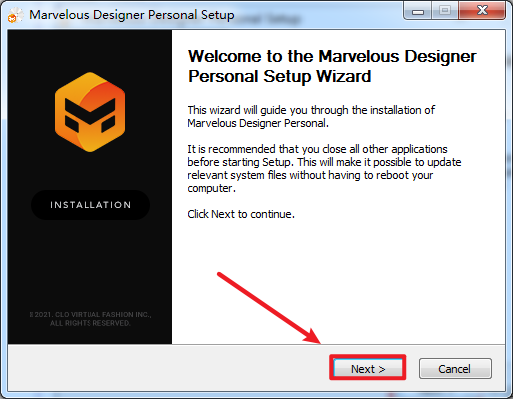Close the setup window with X
Screen dimensions: 513x399
pos(482,11)
